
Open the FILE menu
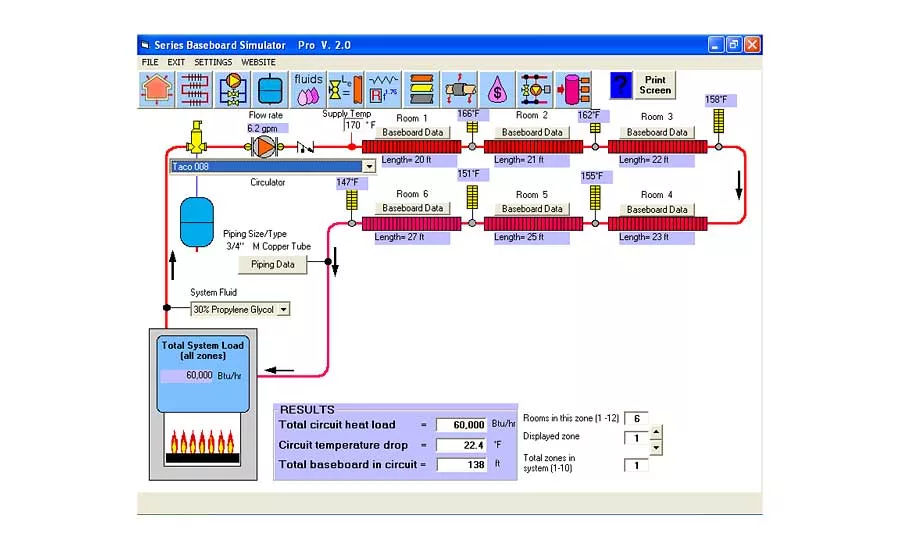coord(150,62)
